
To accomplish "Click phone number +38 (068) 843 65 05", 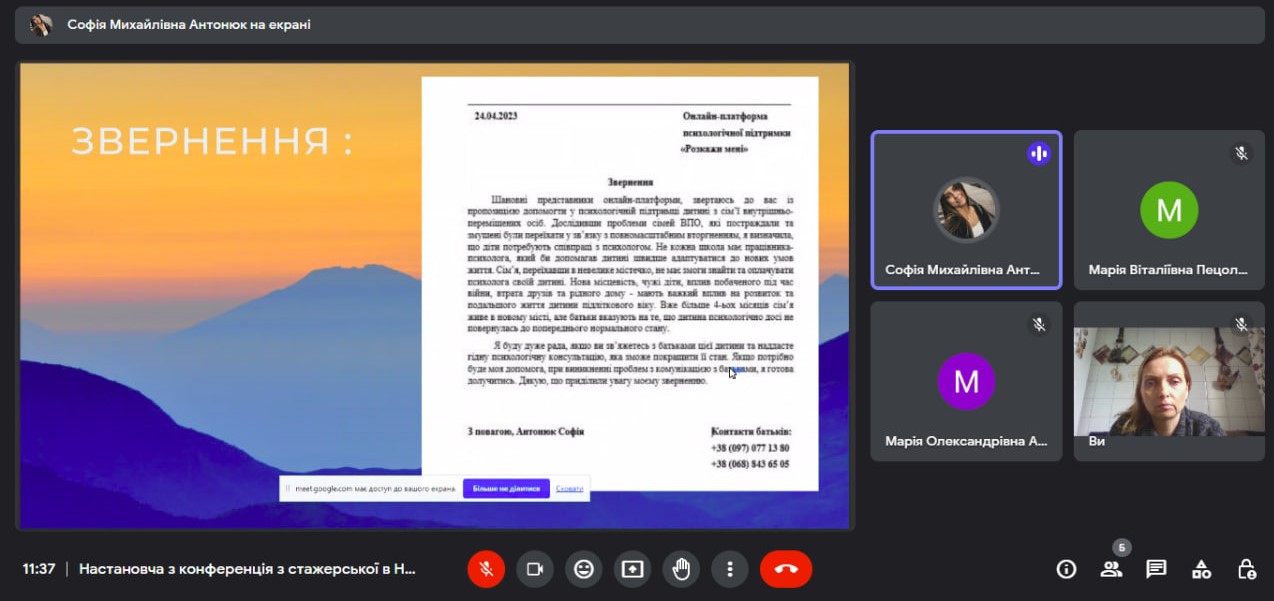I will 750,464.
